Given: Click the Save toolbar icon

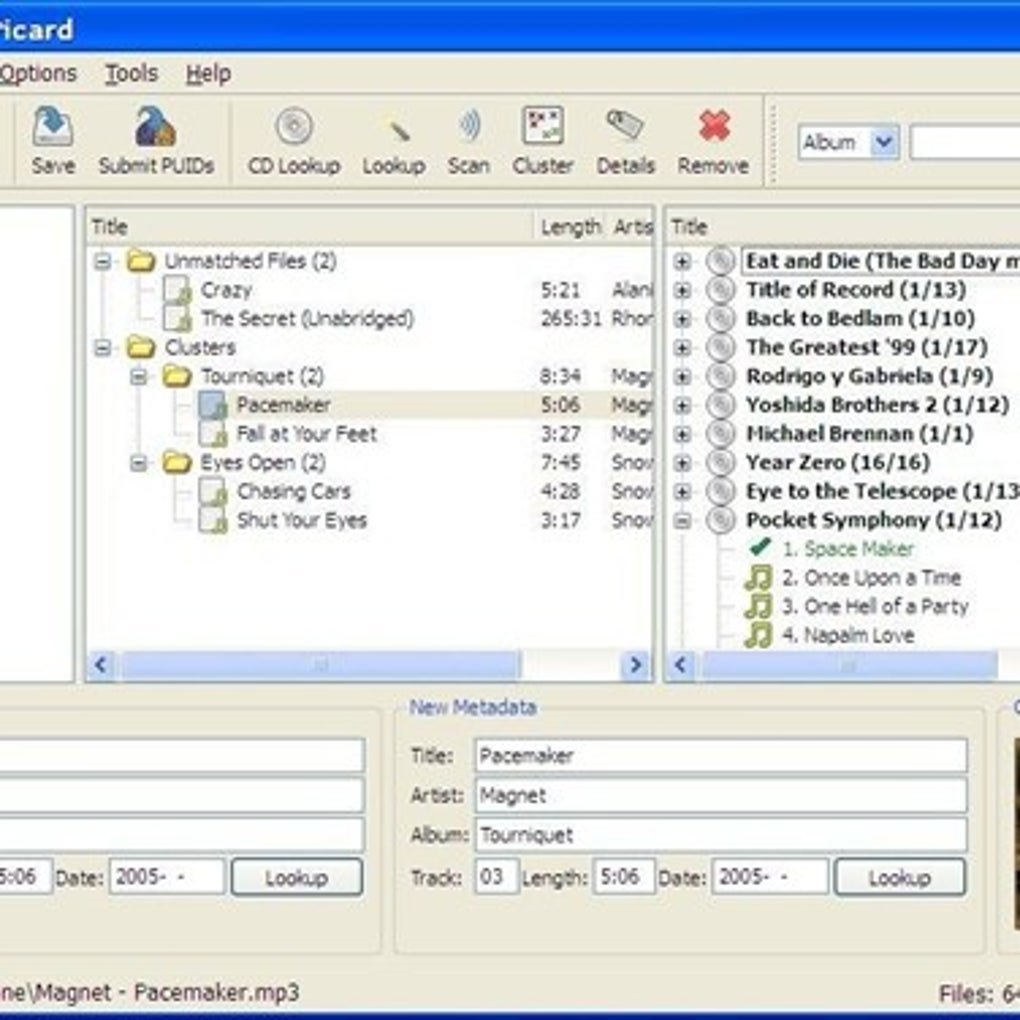Looking at the screenshot, I should point(53,127).
